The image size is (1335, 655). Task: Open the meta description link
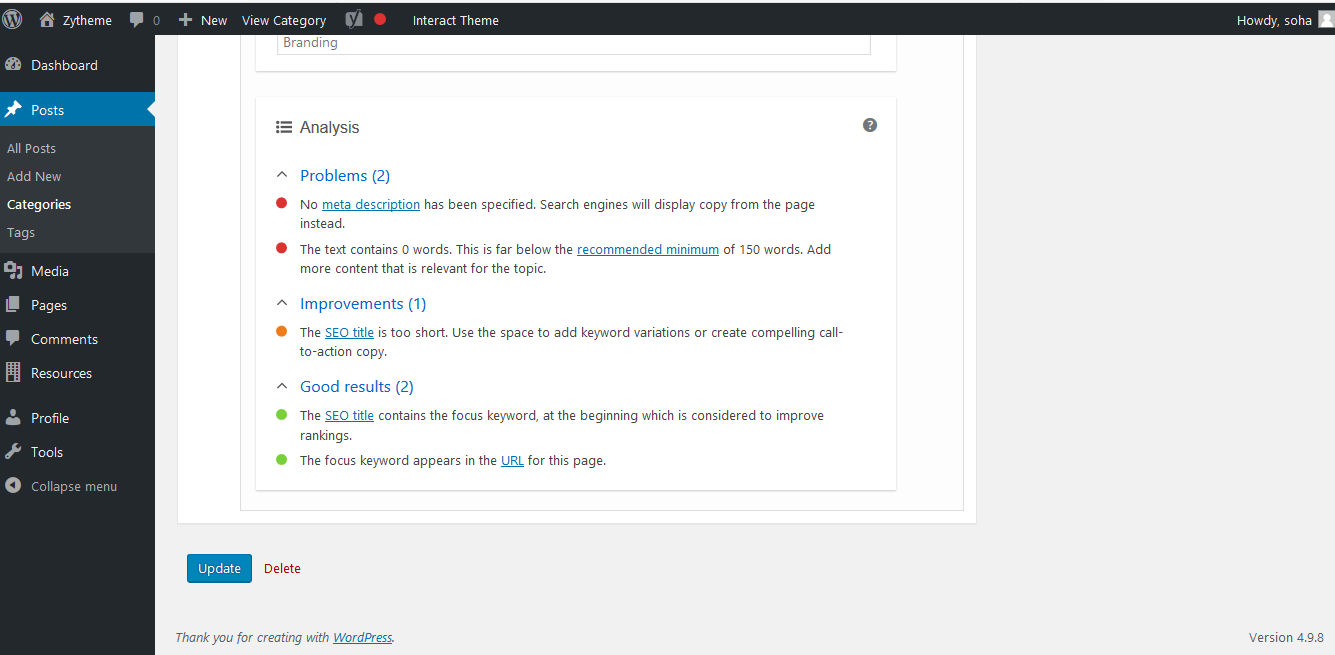[371, 204]
